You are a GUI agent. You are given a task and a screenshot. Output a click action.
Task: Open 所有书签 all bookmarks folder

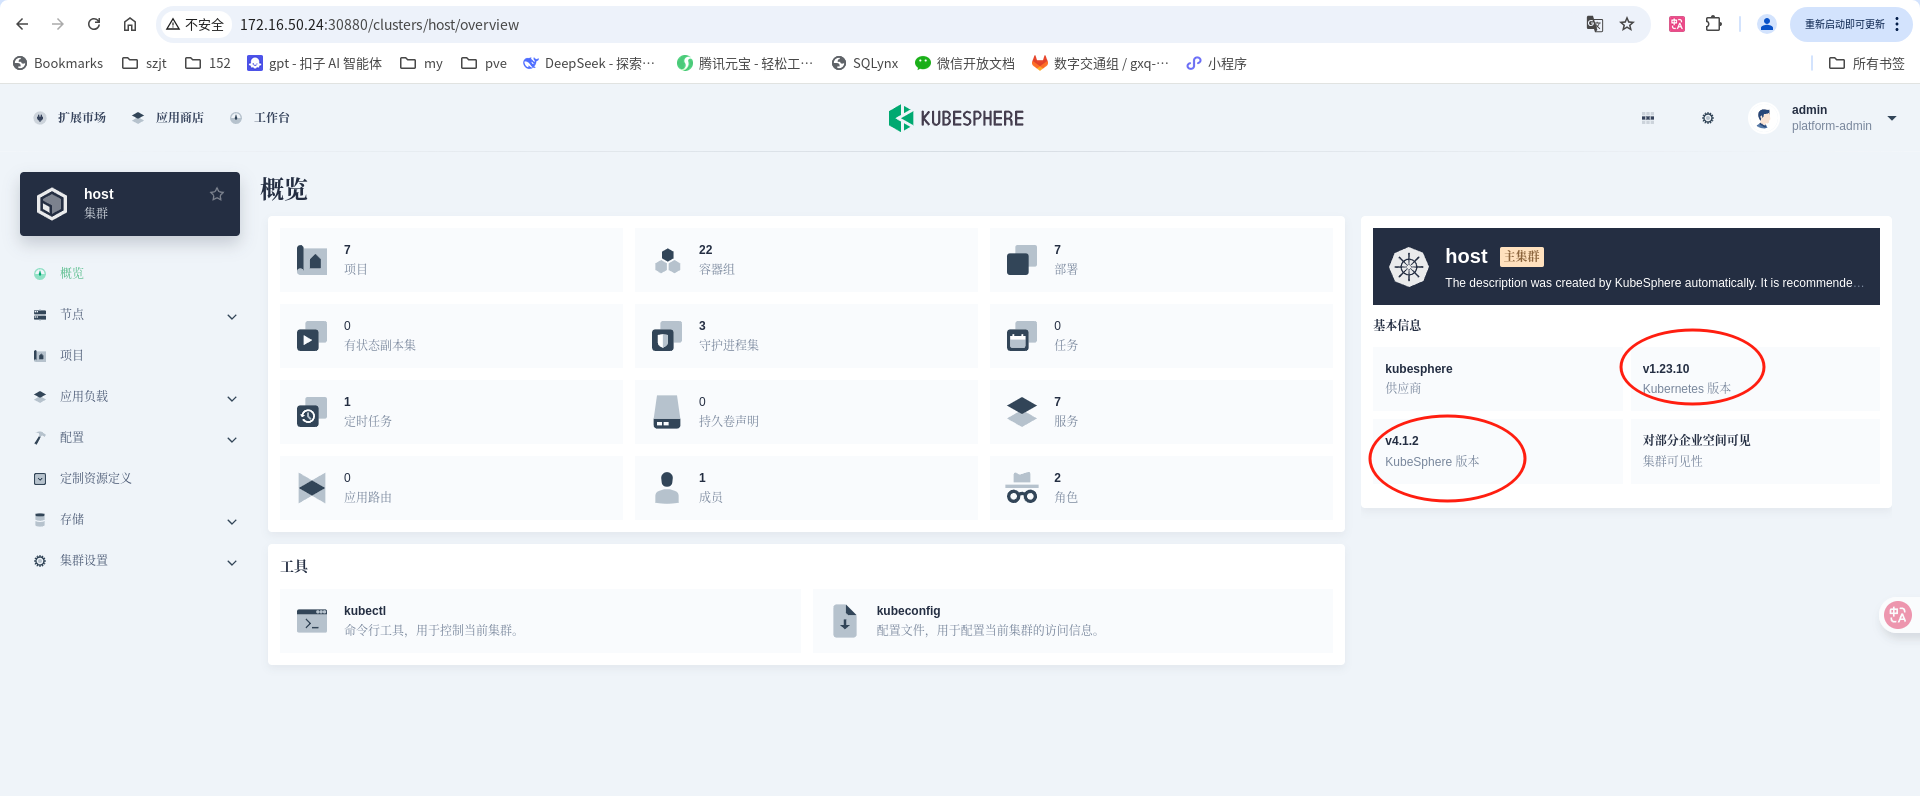click(x=1866, y=63)
